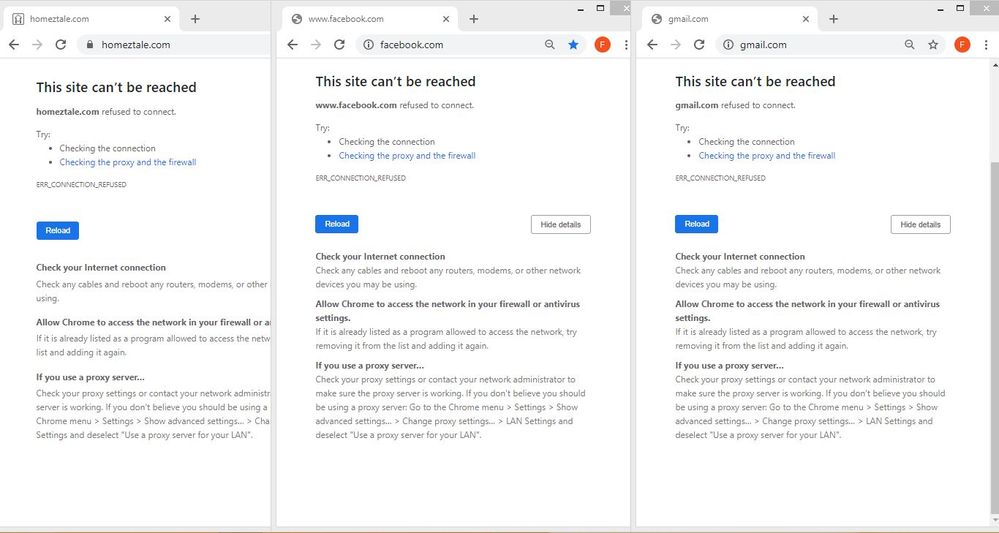
Task: Click the gmail.com window vertical scrollbar
Action: point(994,300)
